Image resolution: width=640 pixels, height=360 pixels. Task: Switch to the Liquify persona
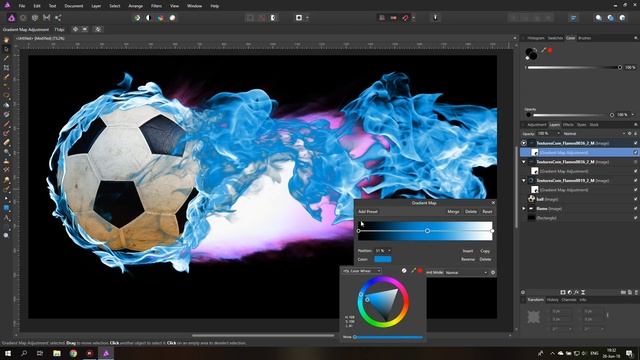23,18
